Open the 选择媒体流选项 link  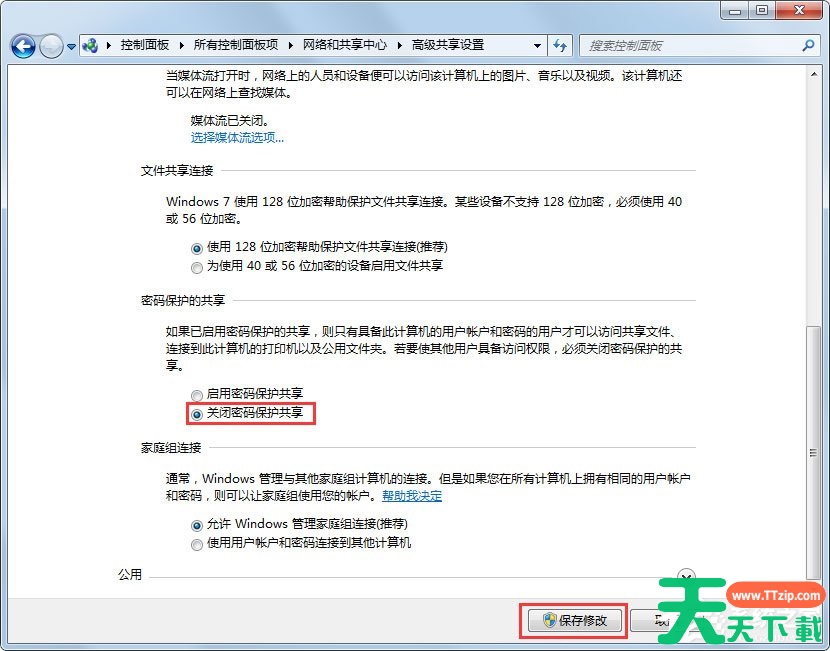237,138
